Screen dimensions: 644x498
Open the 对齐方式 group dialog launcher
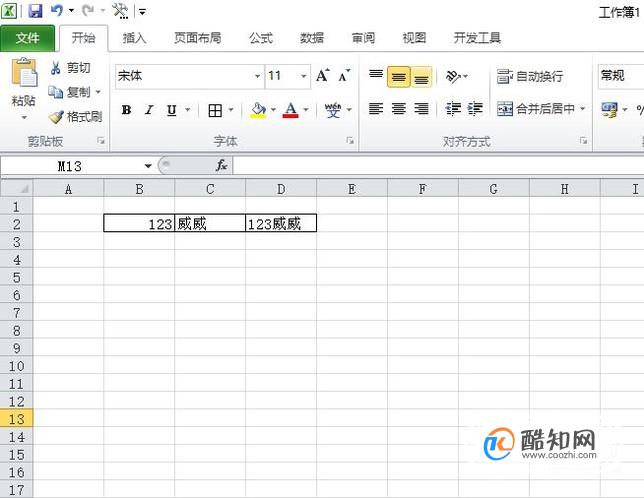point(583,141)
